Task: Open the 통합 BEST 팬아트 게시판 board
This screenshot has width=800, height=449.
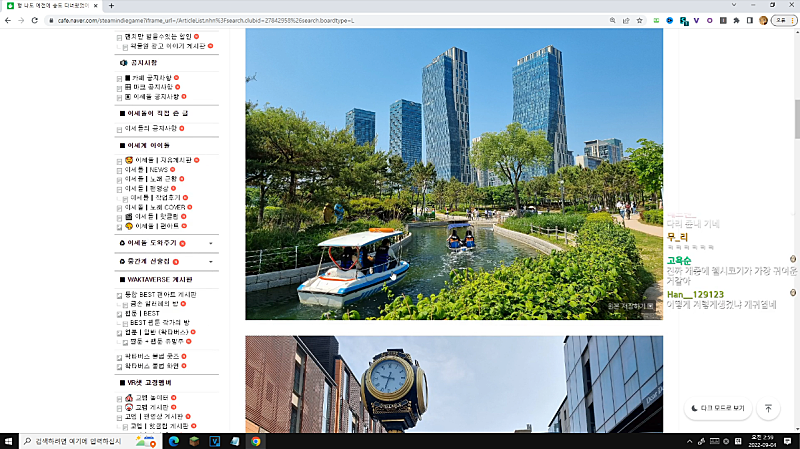Action: tap(160, 294)
